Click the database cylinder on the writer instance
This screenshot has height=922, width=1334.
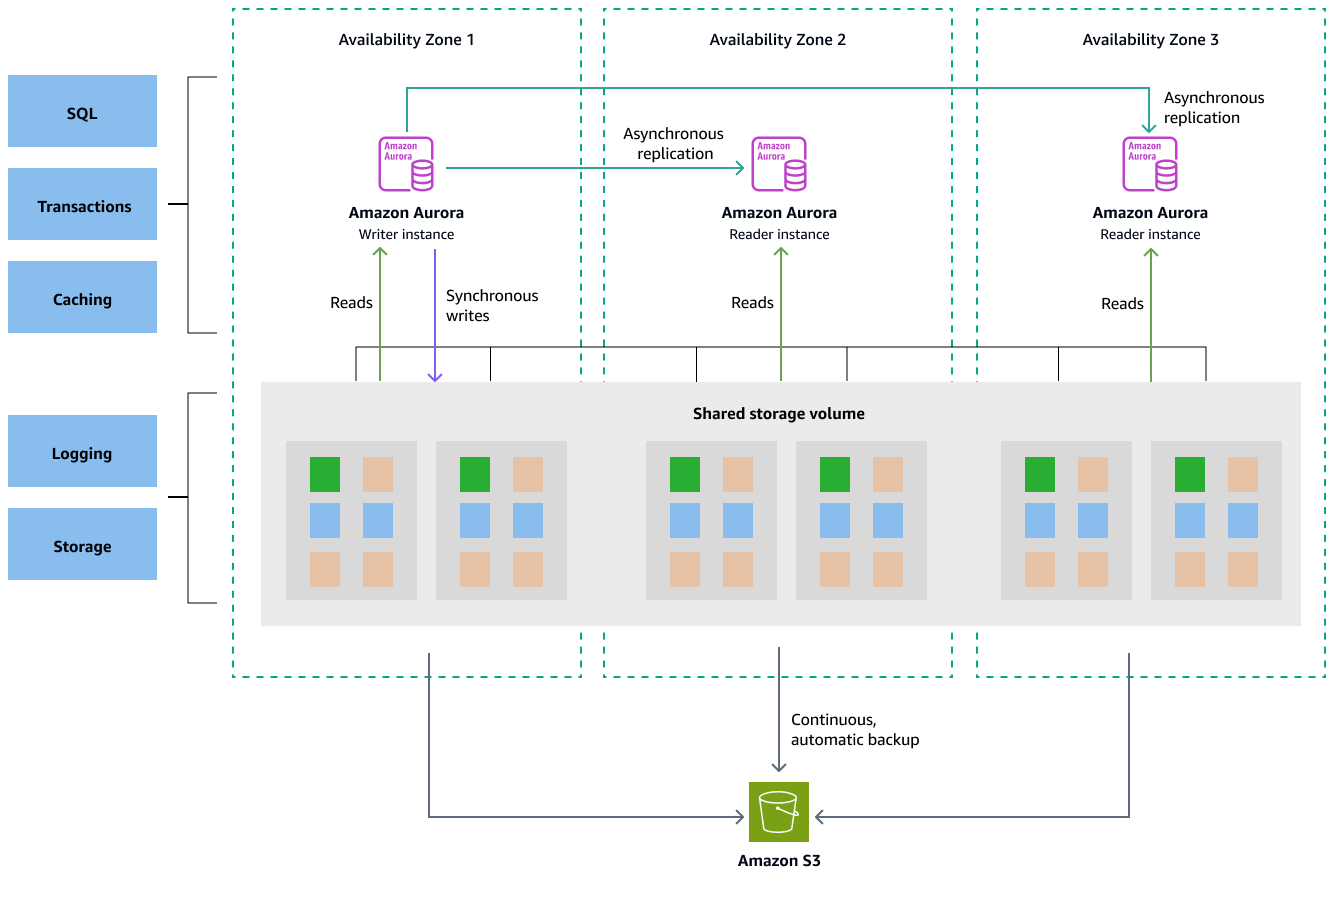coord(423,176)
